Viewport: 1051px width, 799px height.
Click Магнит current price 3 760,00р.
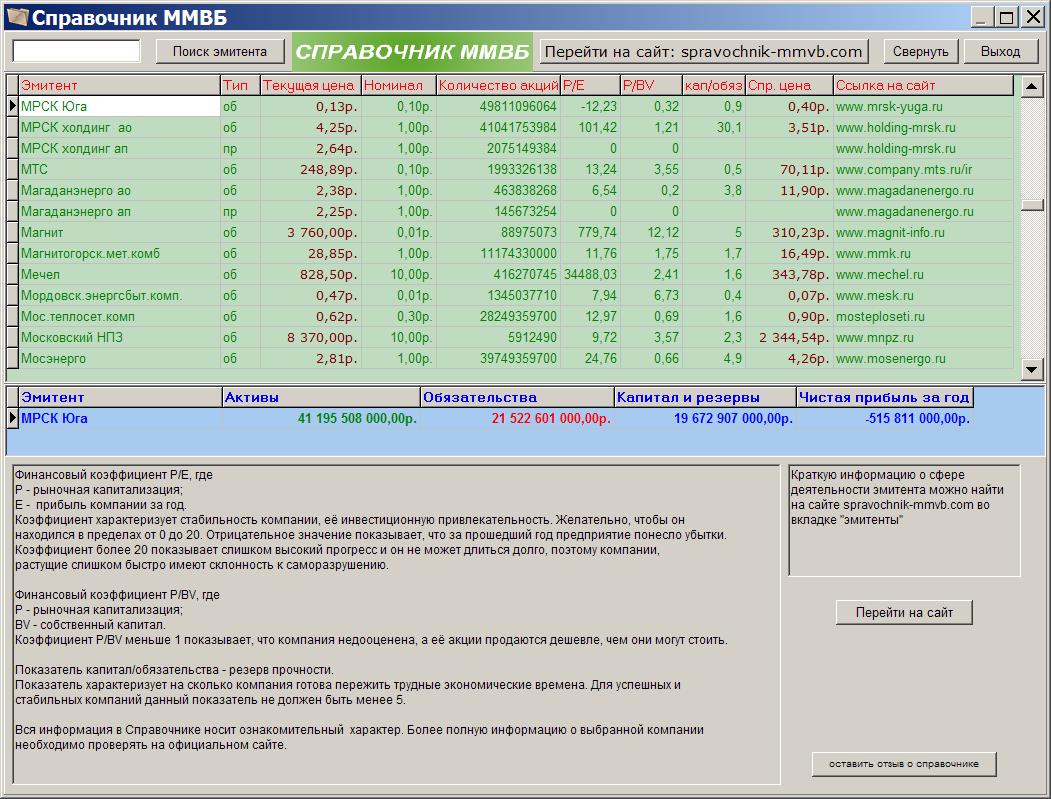310,233
